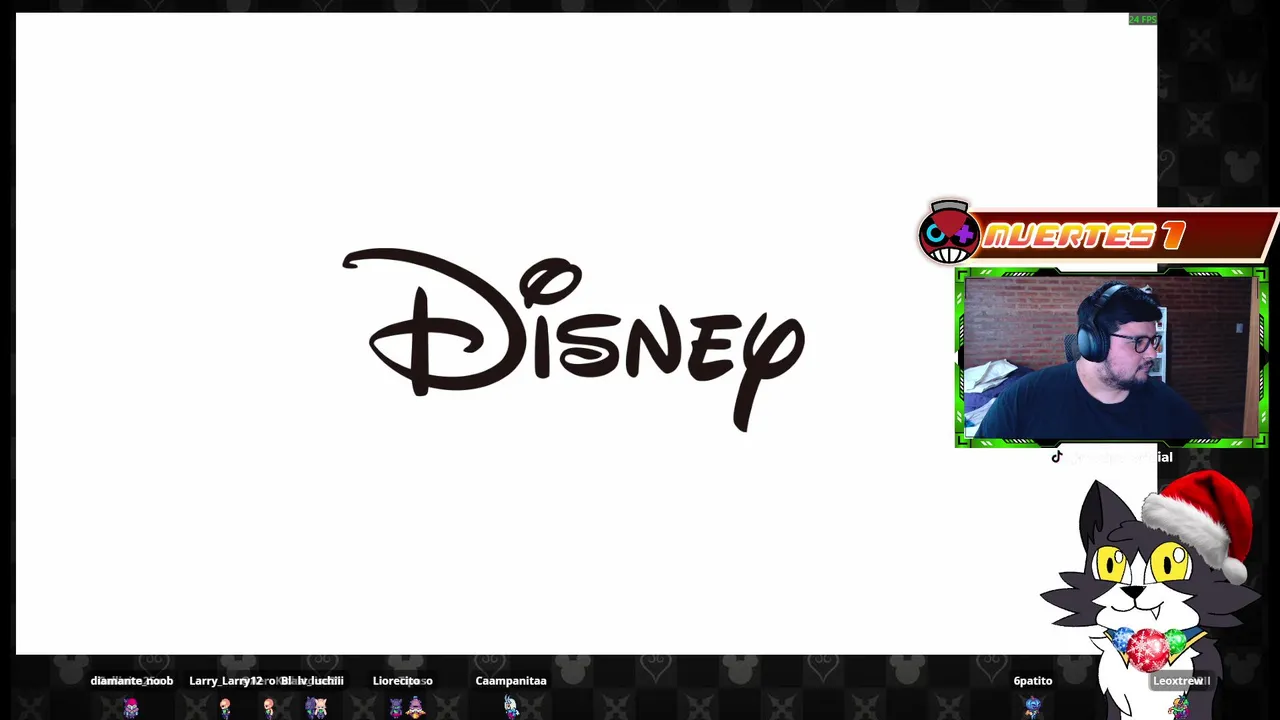Image resolution: width=1280 pixels, height=720 pixels.
Task: Click the Liorecito viewer name
Action: [x=396, y=681]
